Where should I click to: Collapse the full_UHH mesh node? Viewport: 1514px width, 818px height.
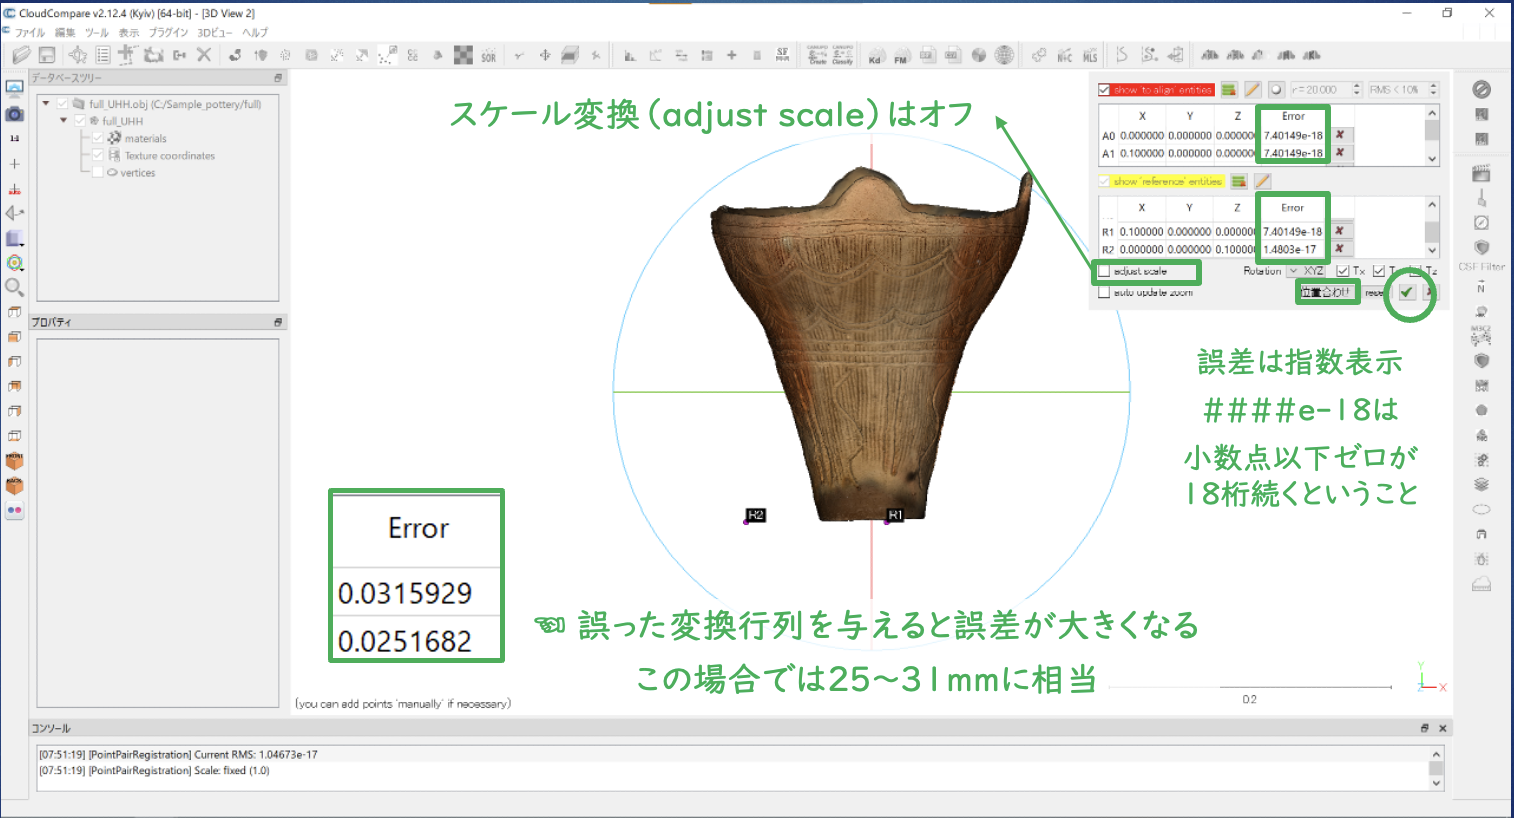click(64, 120)
